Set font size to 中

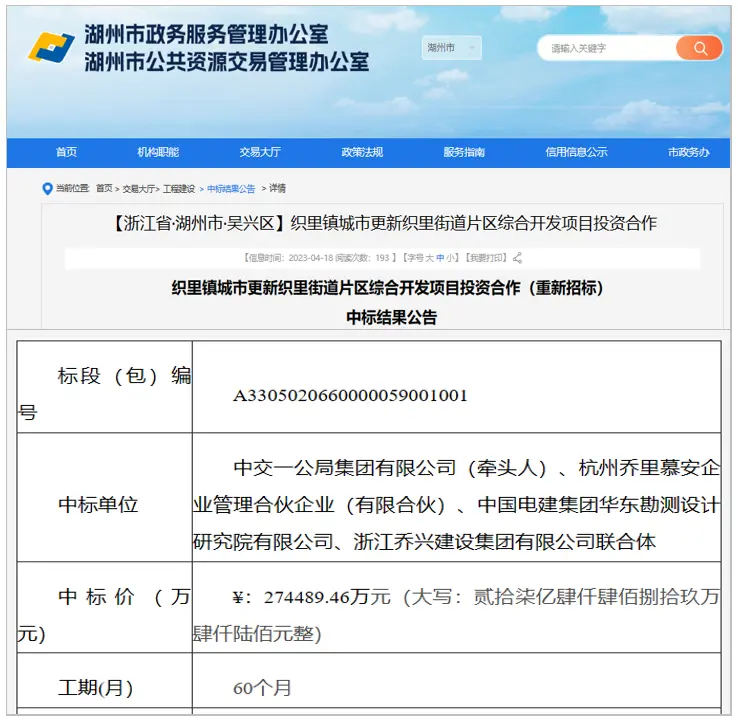440,258
